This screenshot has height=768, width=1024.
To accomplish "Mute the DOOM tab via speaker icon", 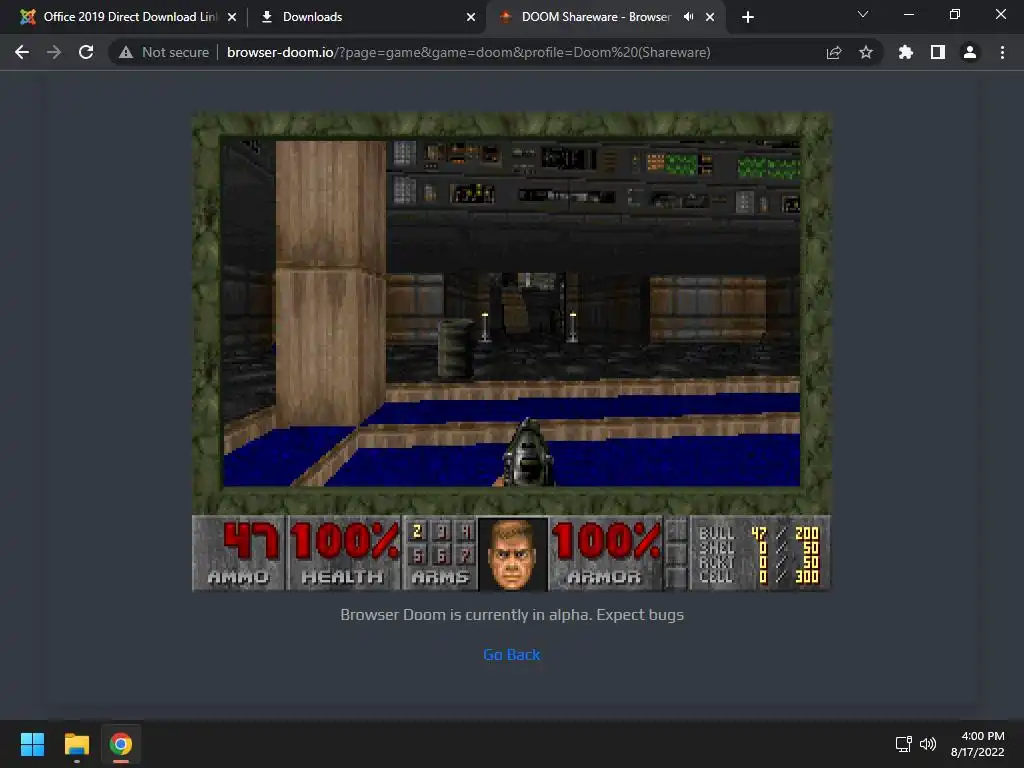I will tap(688, 17).
